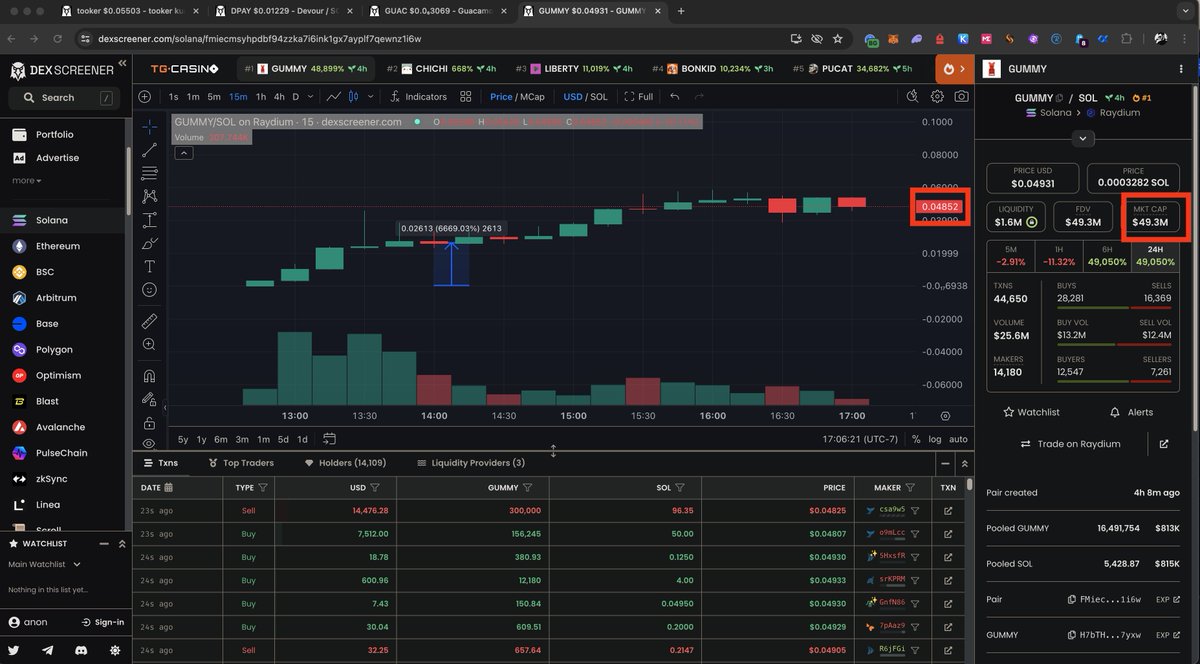Screen dimensions: 1200x664
Task: Select the ruler measure tool
Action: pyautogui.click(x=149, y=321)
